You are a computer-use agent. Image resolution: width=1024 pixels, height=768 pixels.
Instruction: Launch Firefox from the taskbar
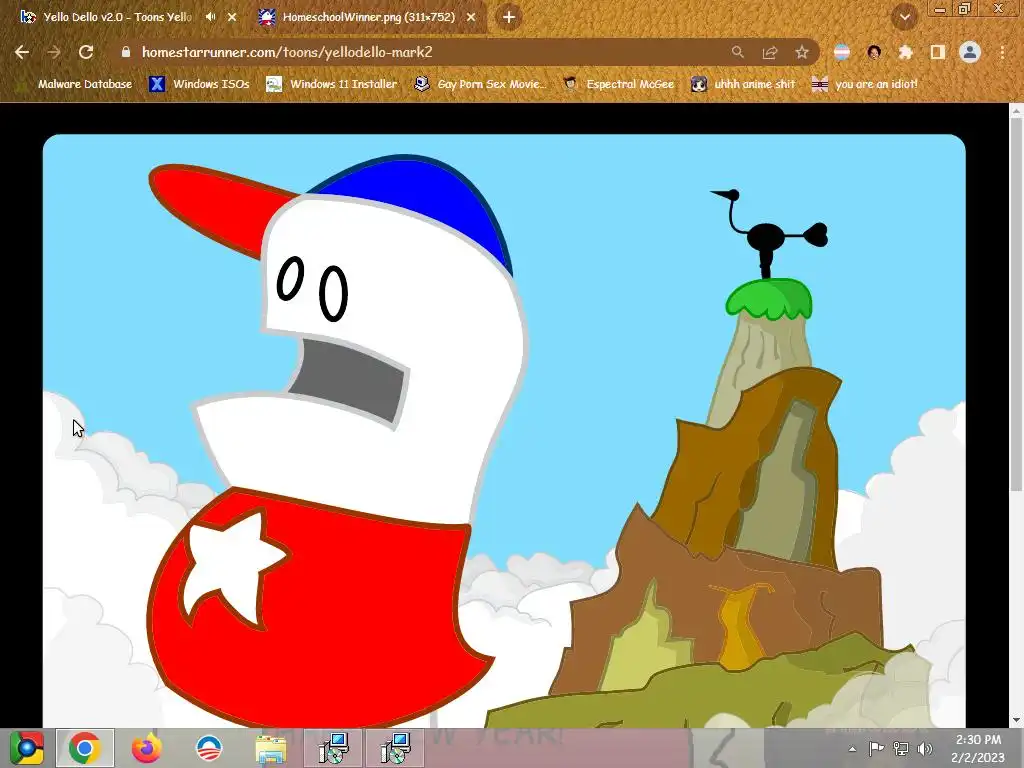coord(146,748)
